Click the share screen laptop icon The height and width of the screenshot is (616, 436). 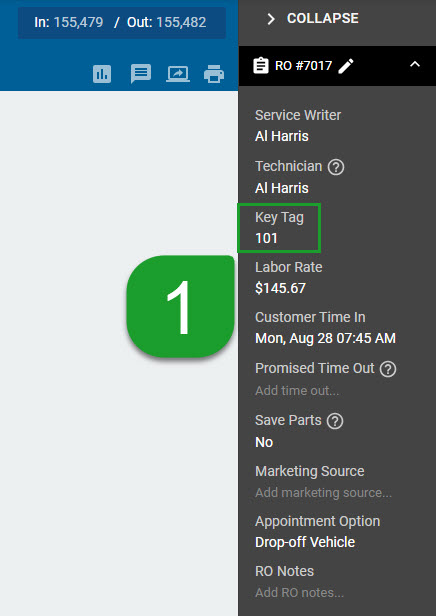pyautogui.click(x=178, y=74)
